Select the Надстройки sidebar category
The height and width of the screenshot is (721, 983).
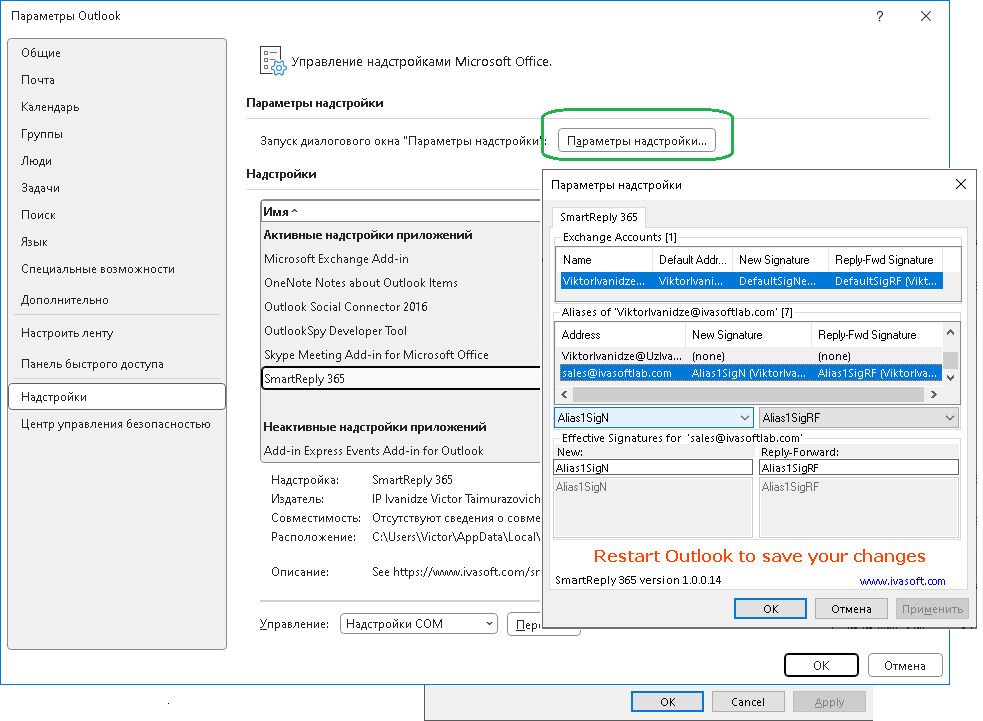pos(117,397)
